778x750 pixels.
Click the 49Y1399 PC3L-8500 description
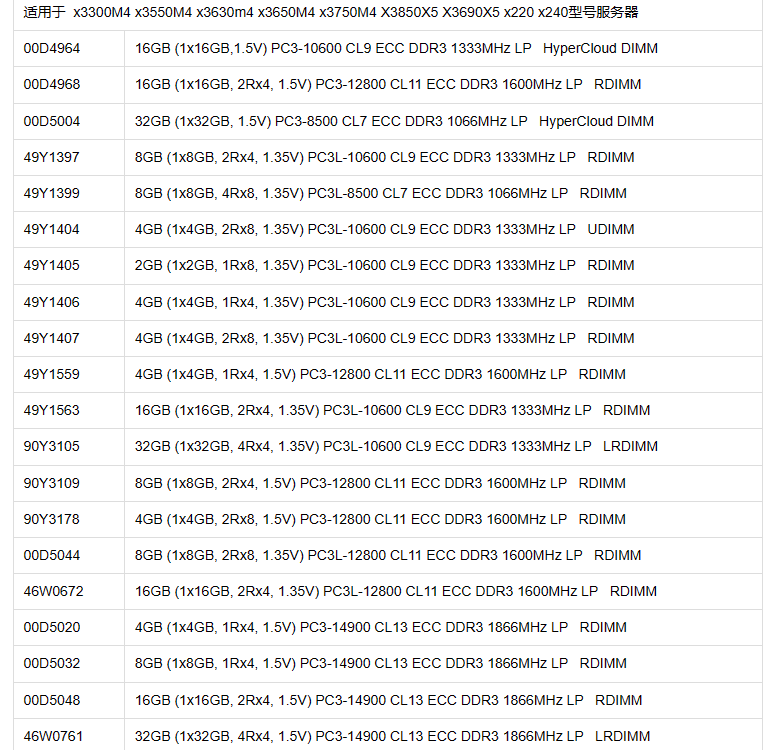(381, 193)
